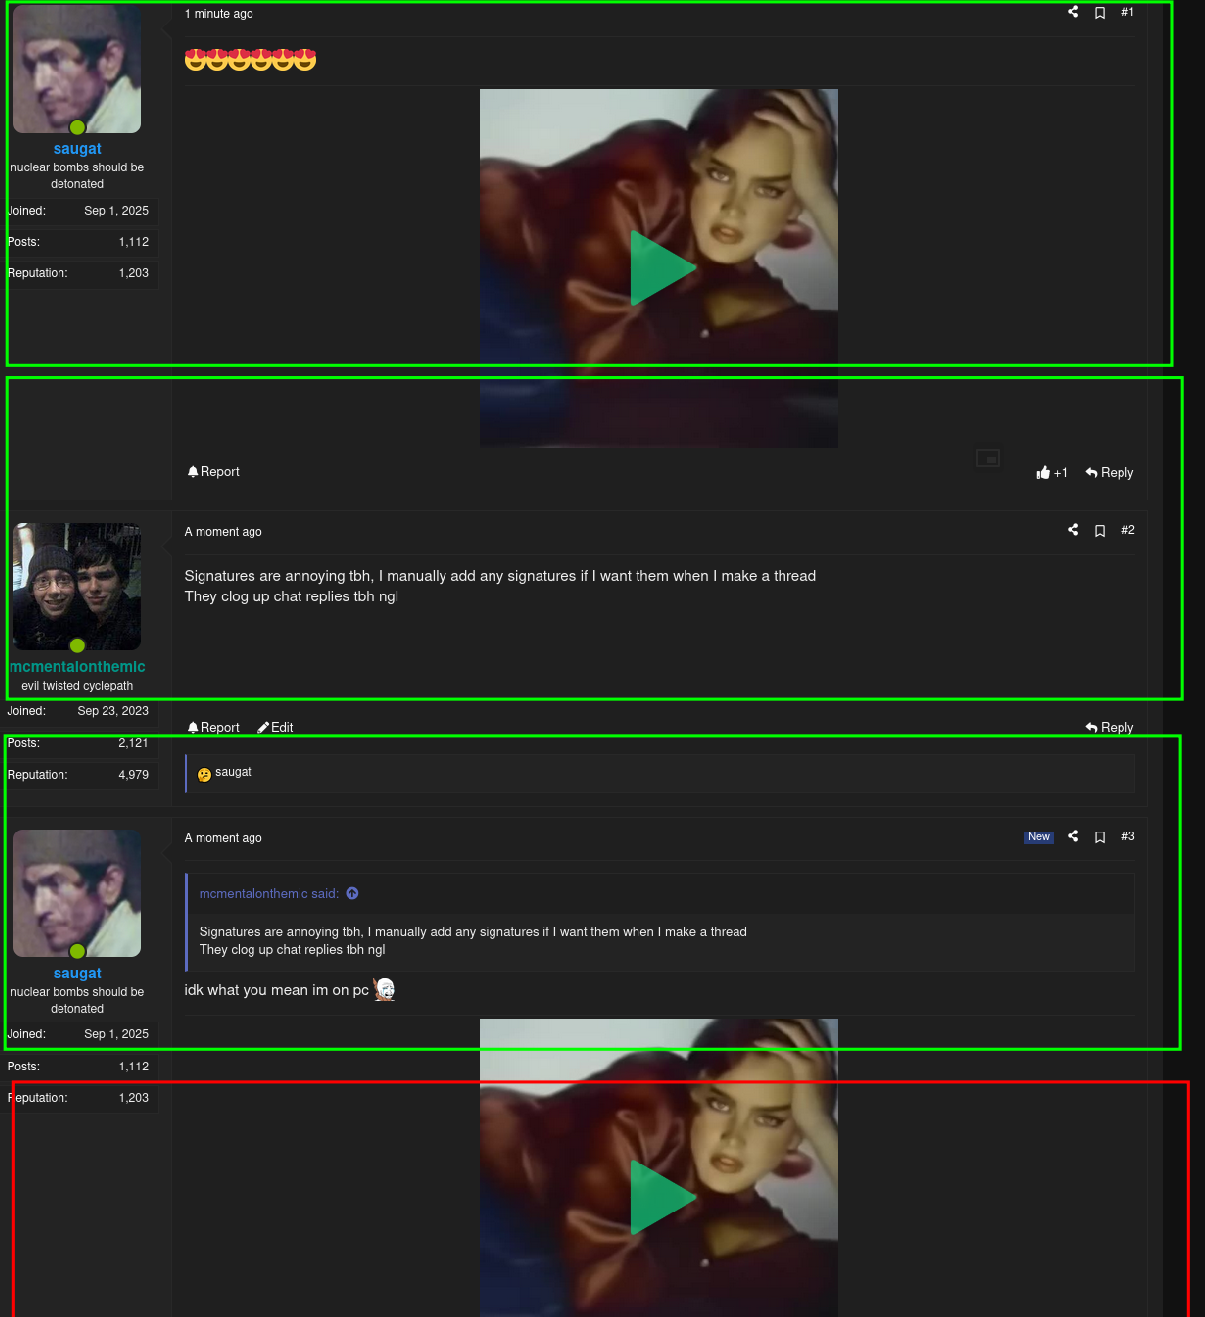Click the #1 permalink on the first post

(x=1127, y=12)
